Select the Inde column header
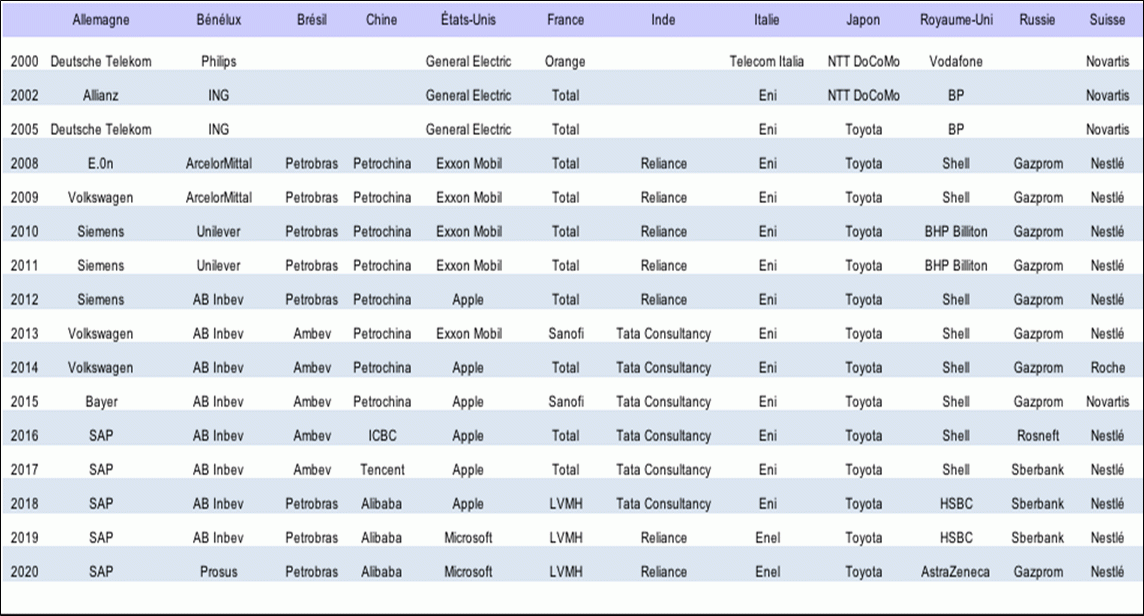The height and width of the screenshot is (616, 1144). (662, 20)
